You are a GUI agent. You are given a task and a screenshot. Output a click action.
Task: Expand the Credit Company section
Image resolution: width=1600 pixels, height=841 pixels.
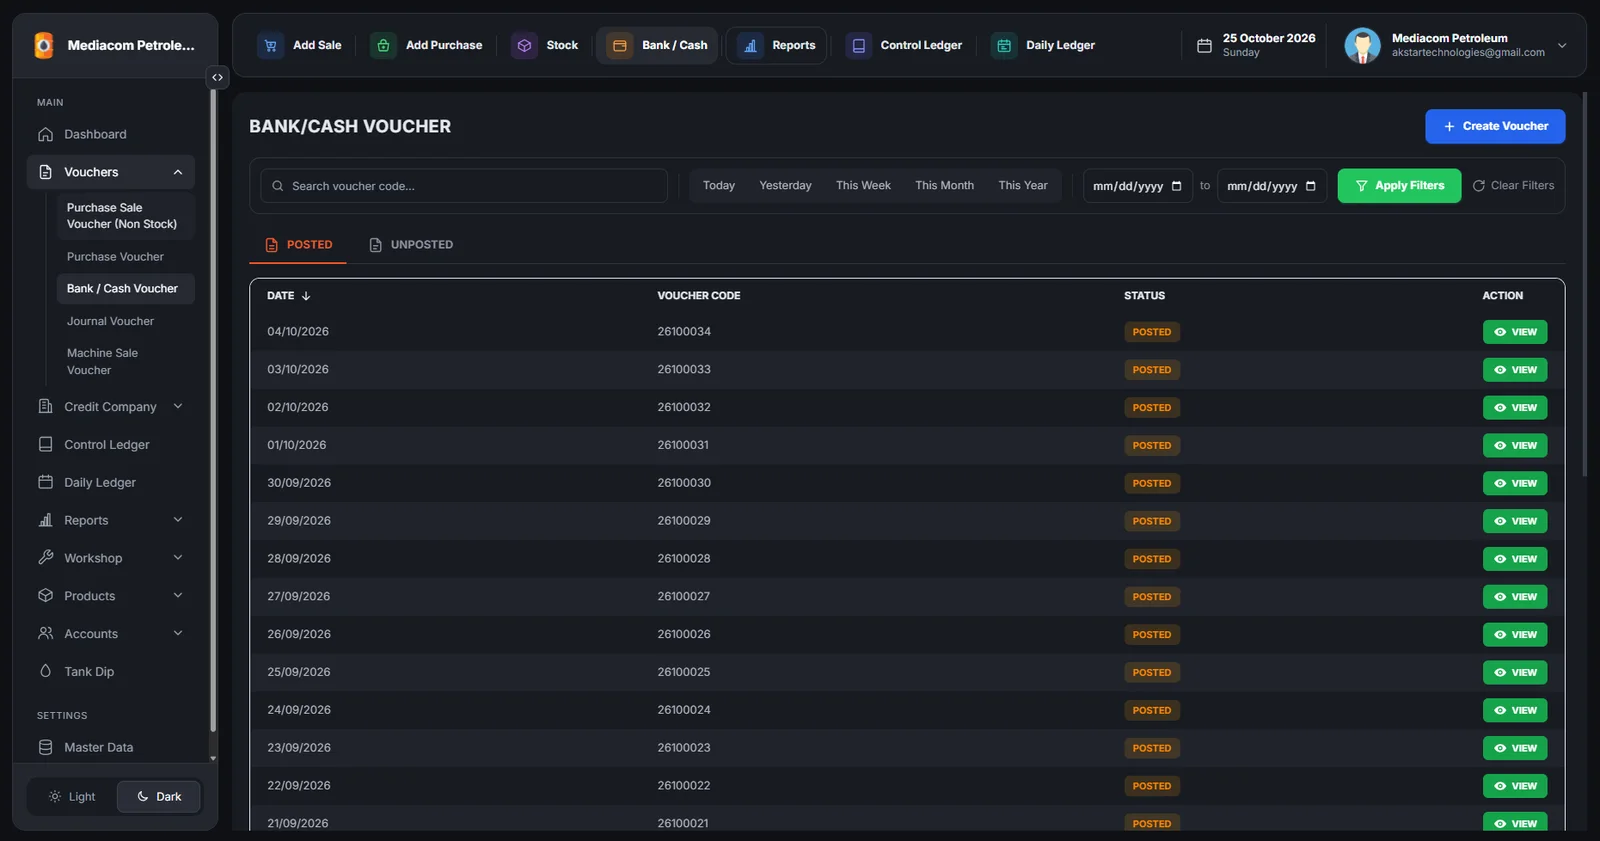(110, 406)
